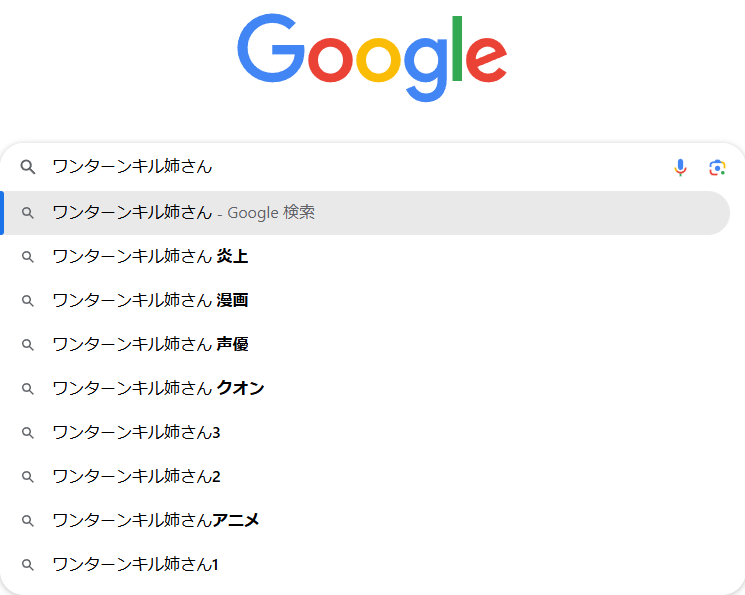Click magnifier icon beside 声優 suggestion

tap(28, 345)
